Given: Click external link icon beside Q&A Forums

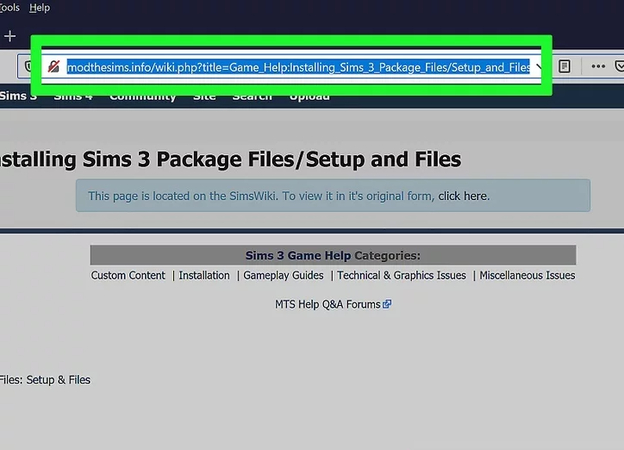Looking at the screenshot, I should 387,304.
